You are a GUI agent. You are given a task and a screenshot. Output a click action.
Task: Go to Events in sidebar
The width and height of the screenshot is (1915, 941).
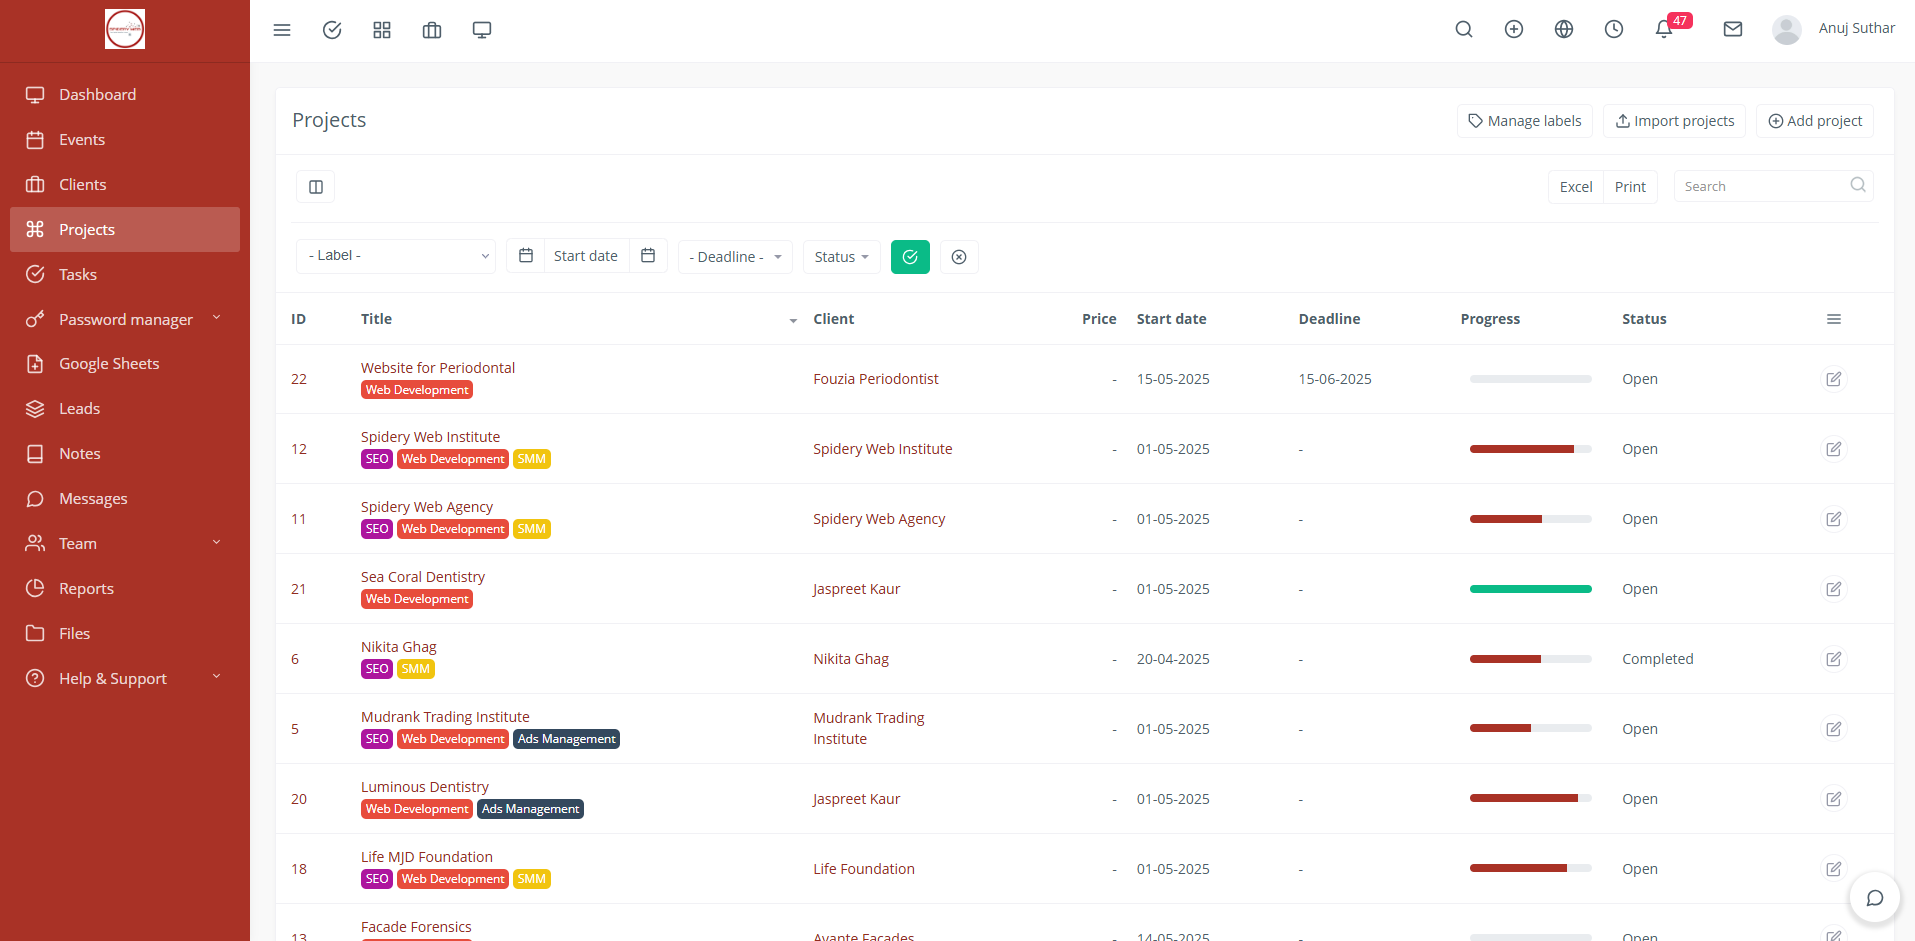[x=125, y=139]
